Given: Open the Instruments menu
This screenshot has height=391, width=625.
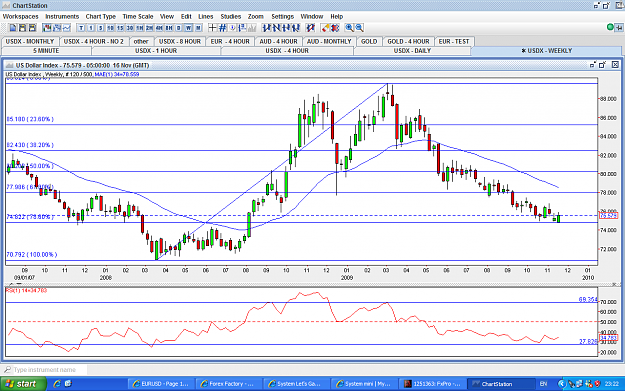Looking at the screenshot, I should (62, 16).
